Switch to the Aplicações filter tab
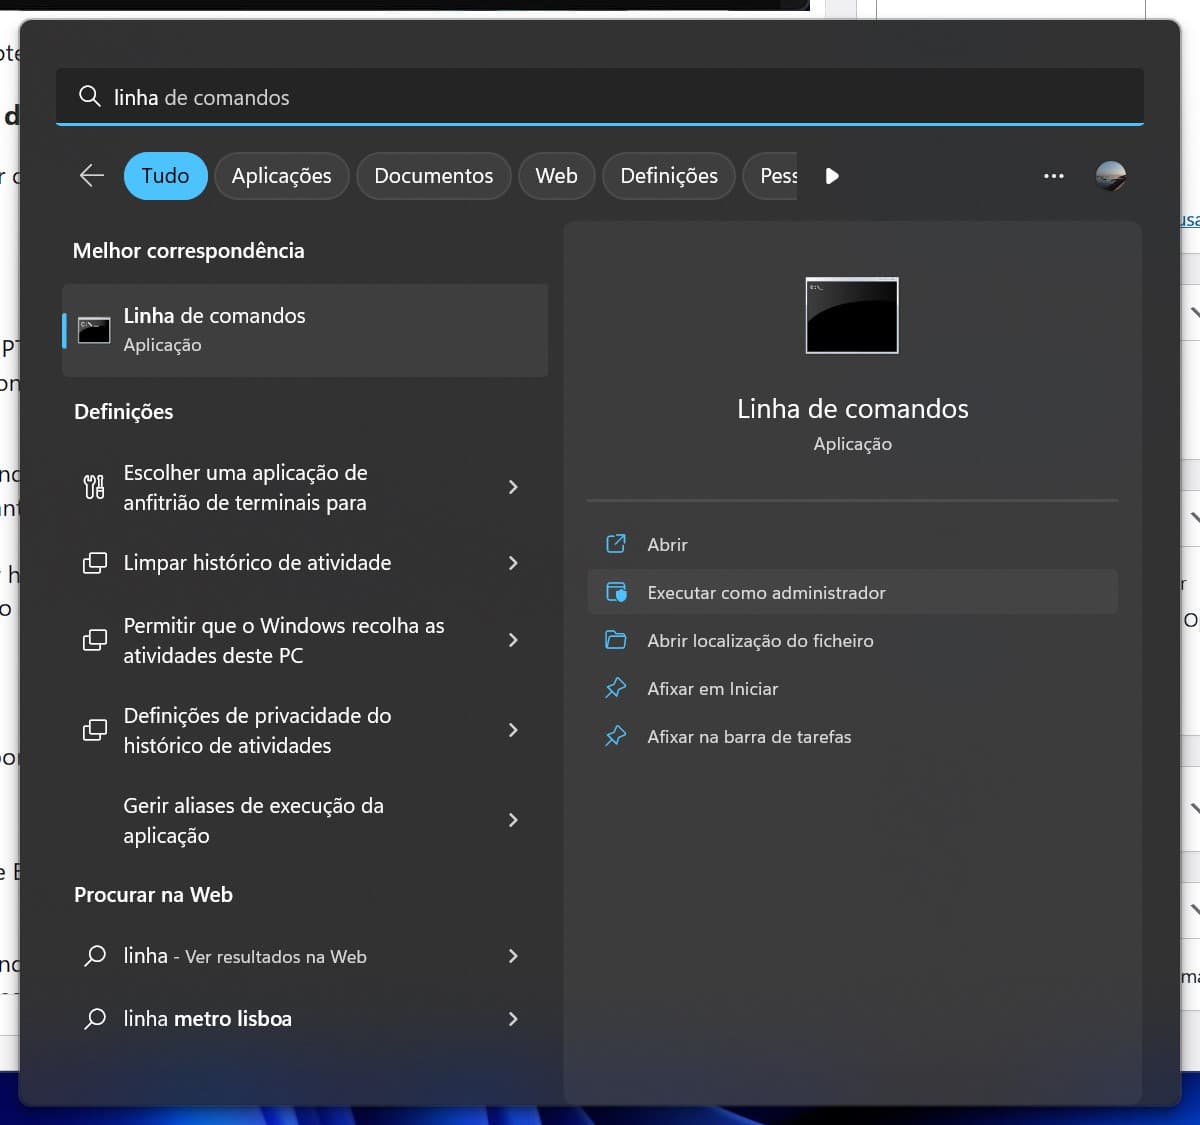1200x1125 pixels. (281, 176)
